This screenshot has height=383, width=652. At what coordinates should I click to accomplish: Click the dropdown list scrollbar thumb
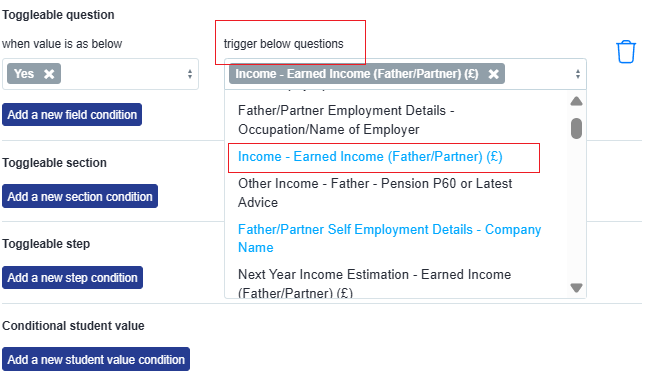pos(576,128)
